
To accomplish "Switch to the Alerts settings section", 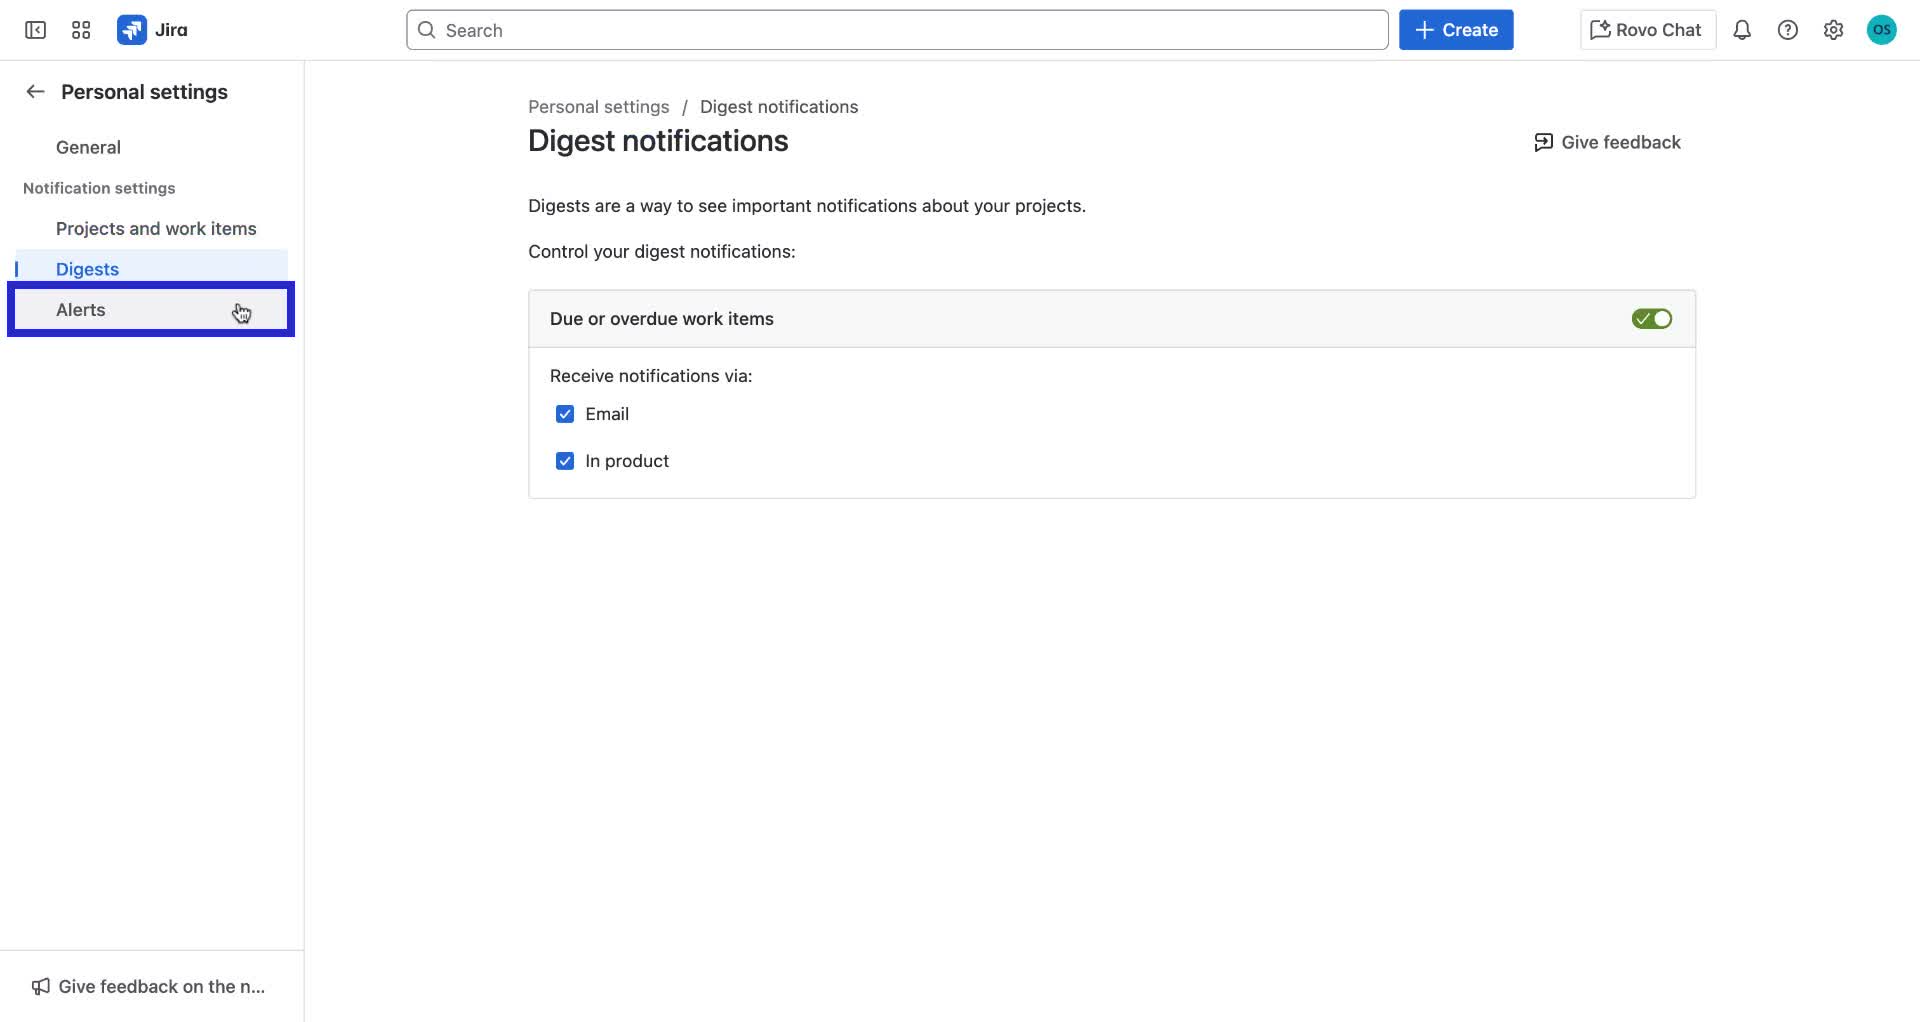I will tap(80, 309).
